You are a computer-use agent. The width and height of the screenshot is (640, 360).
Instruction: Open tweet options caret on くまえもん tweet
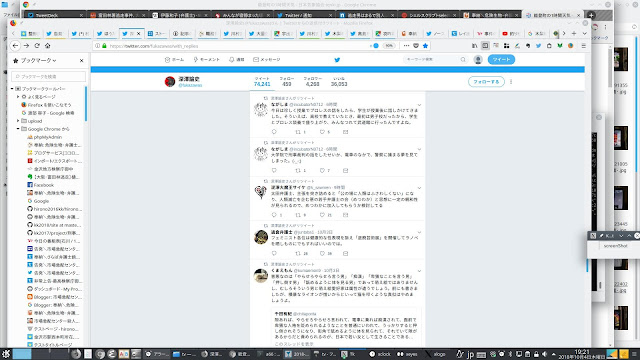tap(419, 271)
